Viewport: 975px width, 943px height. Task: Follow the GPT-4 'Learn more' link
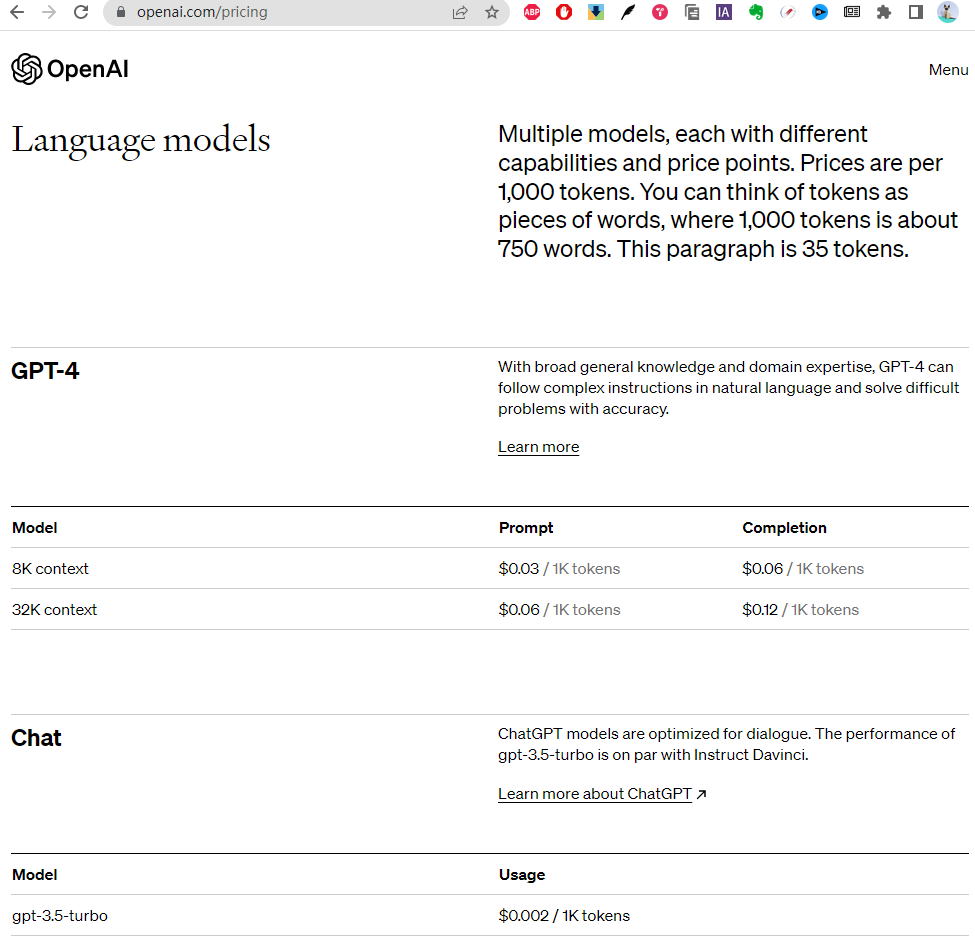pos(538,447)
